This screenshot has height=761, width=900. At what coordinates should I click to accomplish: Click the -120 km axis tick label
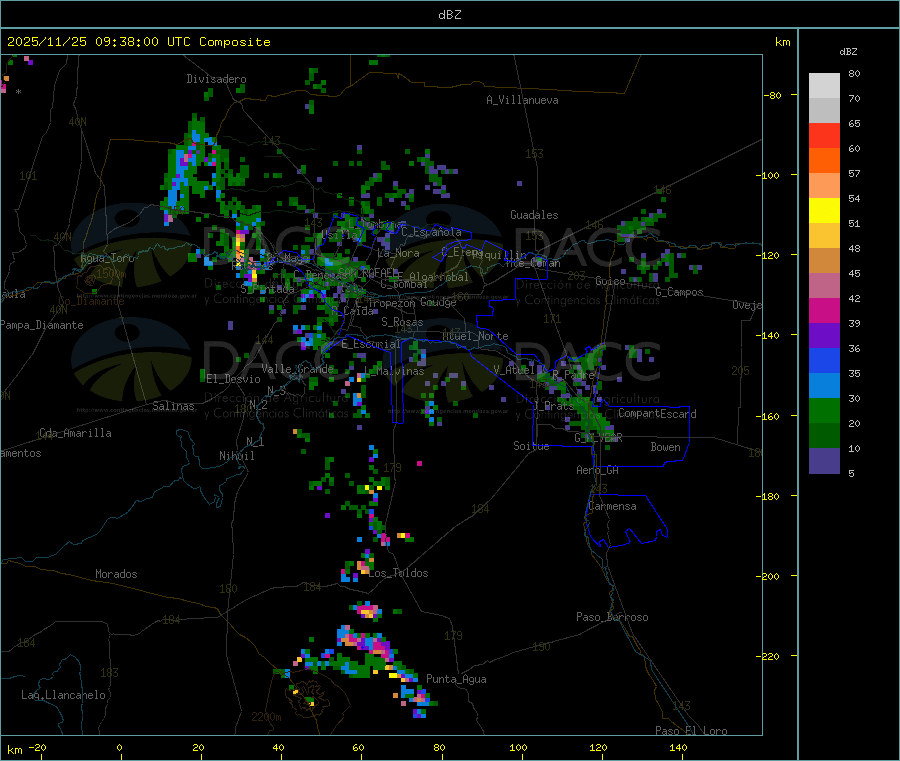coord(767,255)
